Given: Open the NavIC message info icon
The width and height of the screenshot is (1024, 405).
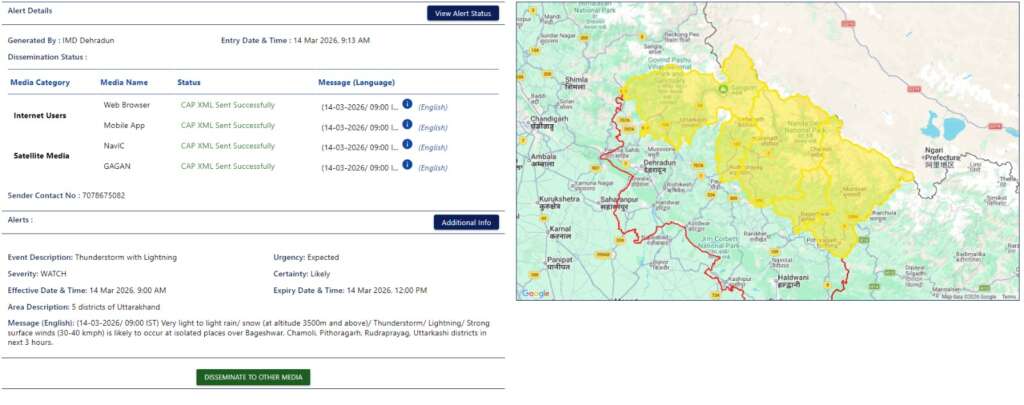Looking at the screenshot, I should [x=407, y=146].
